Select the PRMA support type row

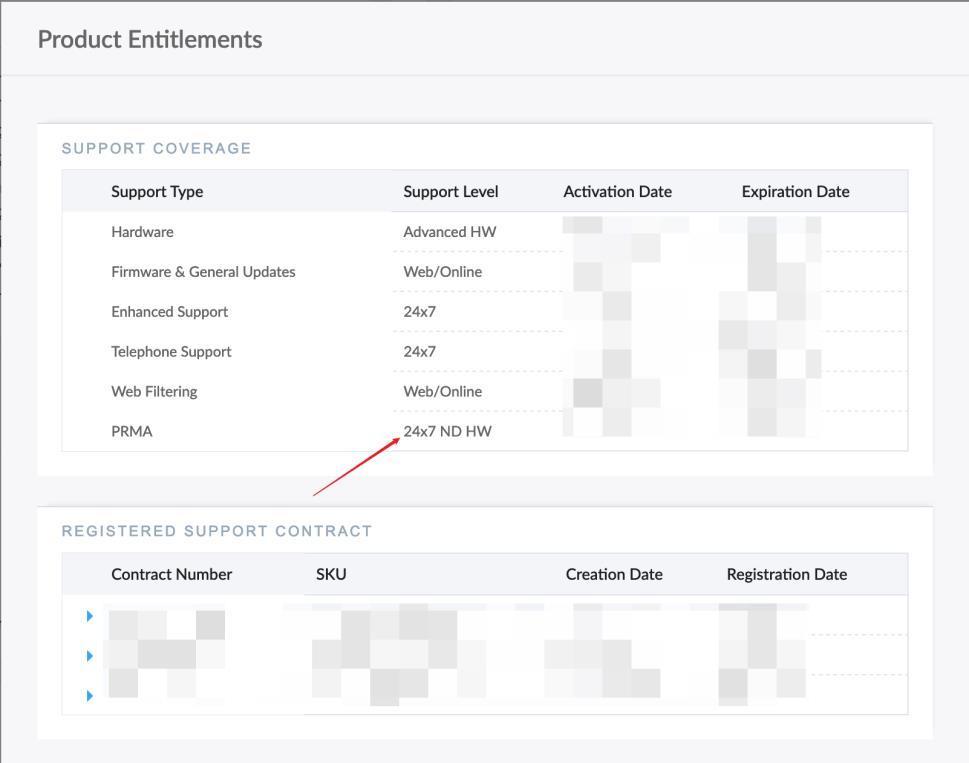132,432
